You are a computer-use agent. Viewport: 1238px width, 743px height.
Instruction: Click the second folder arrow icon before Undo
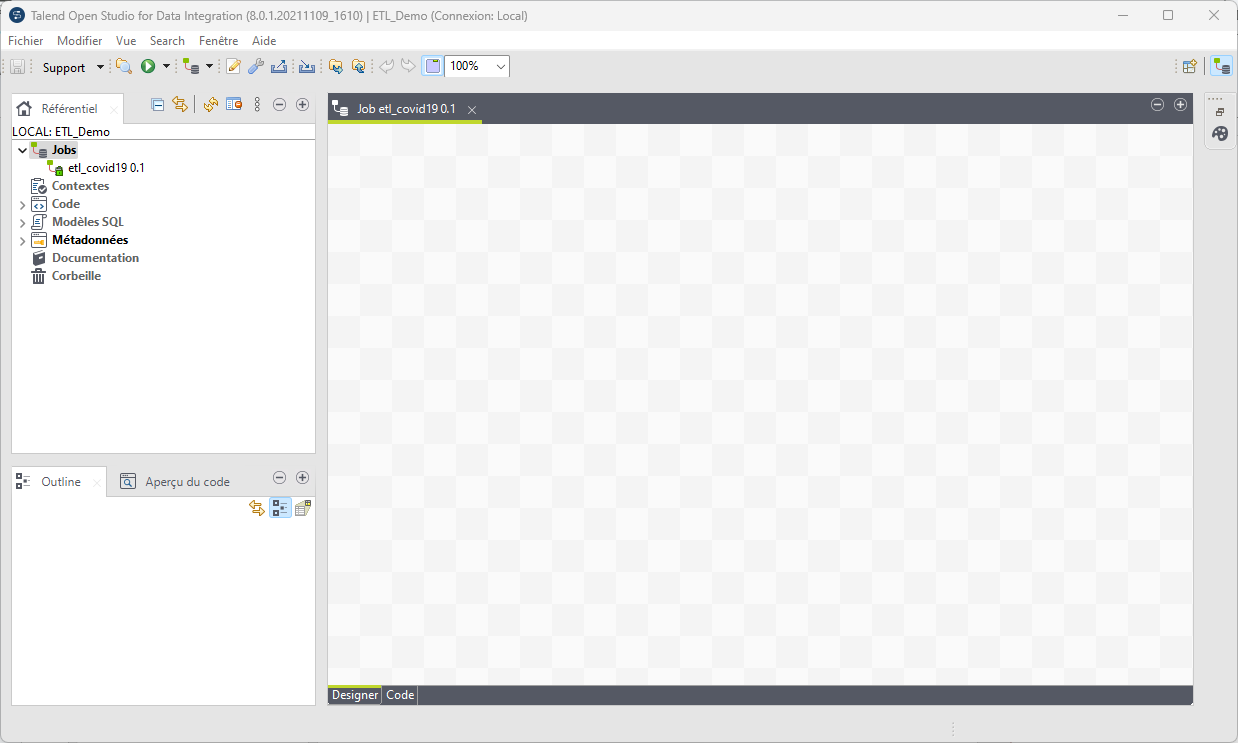(358, 67)
